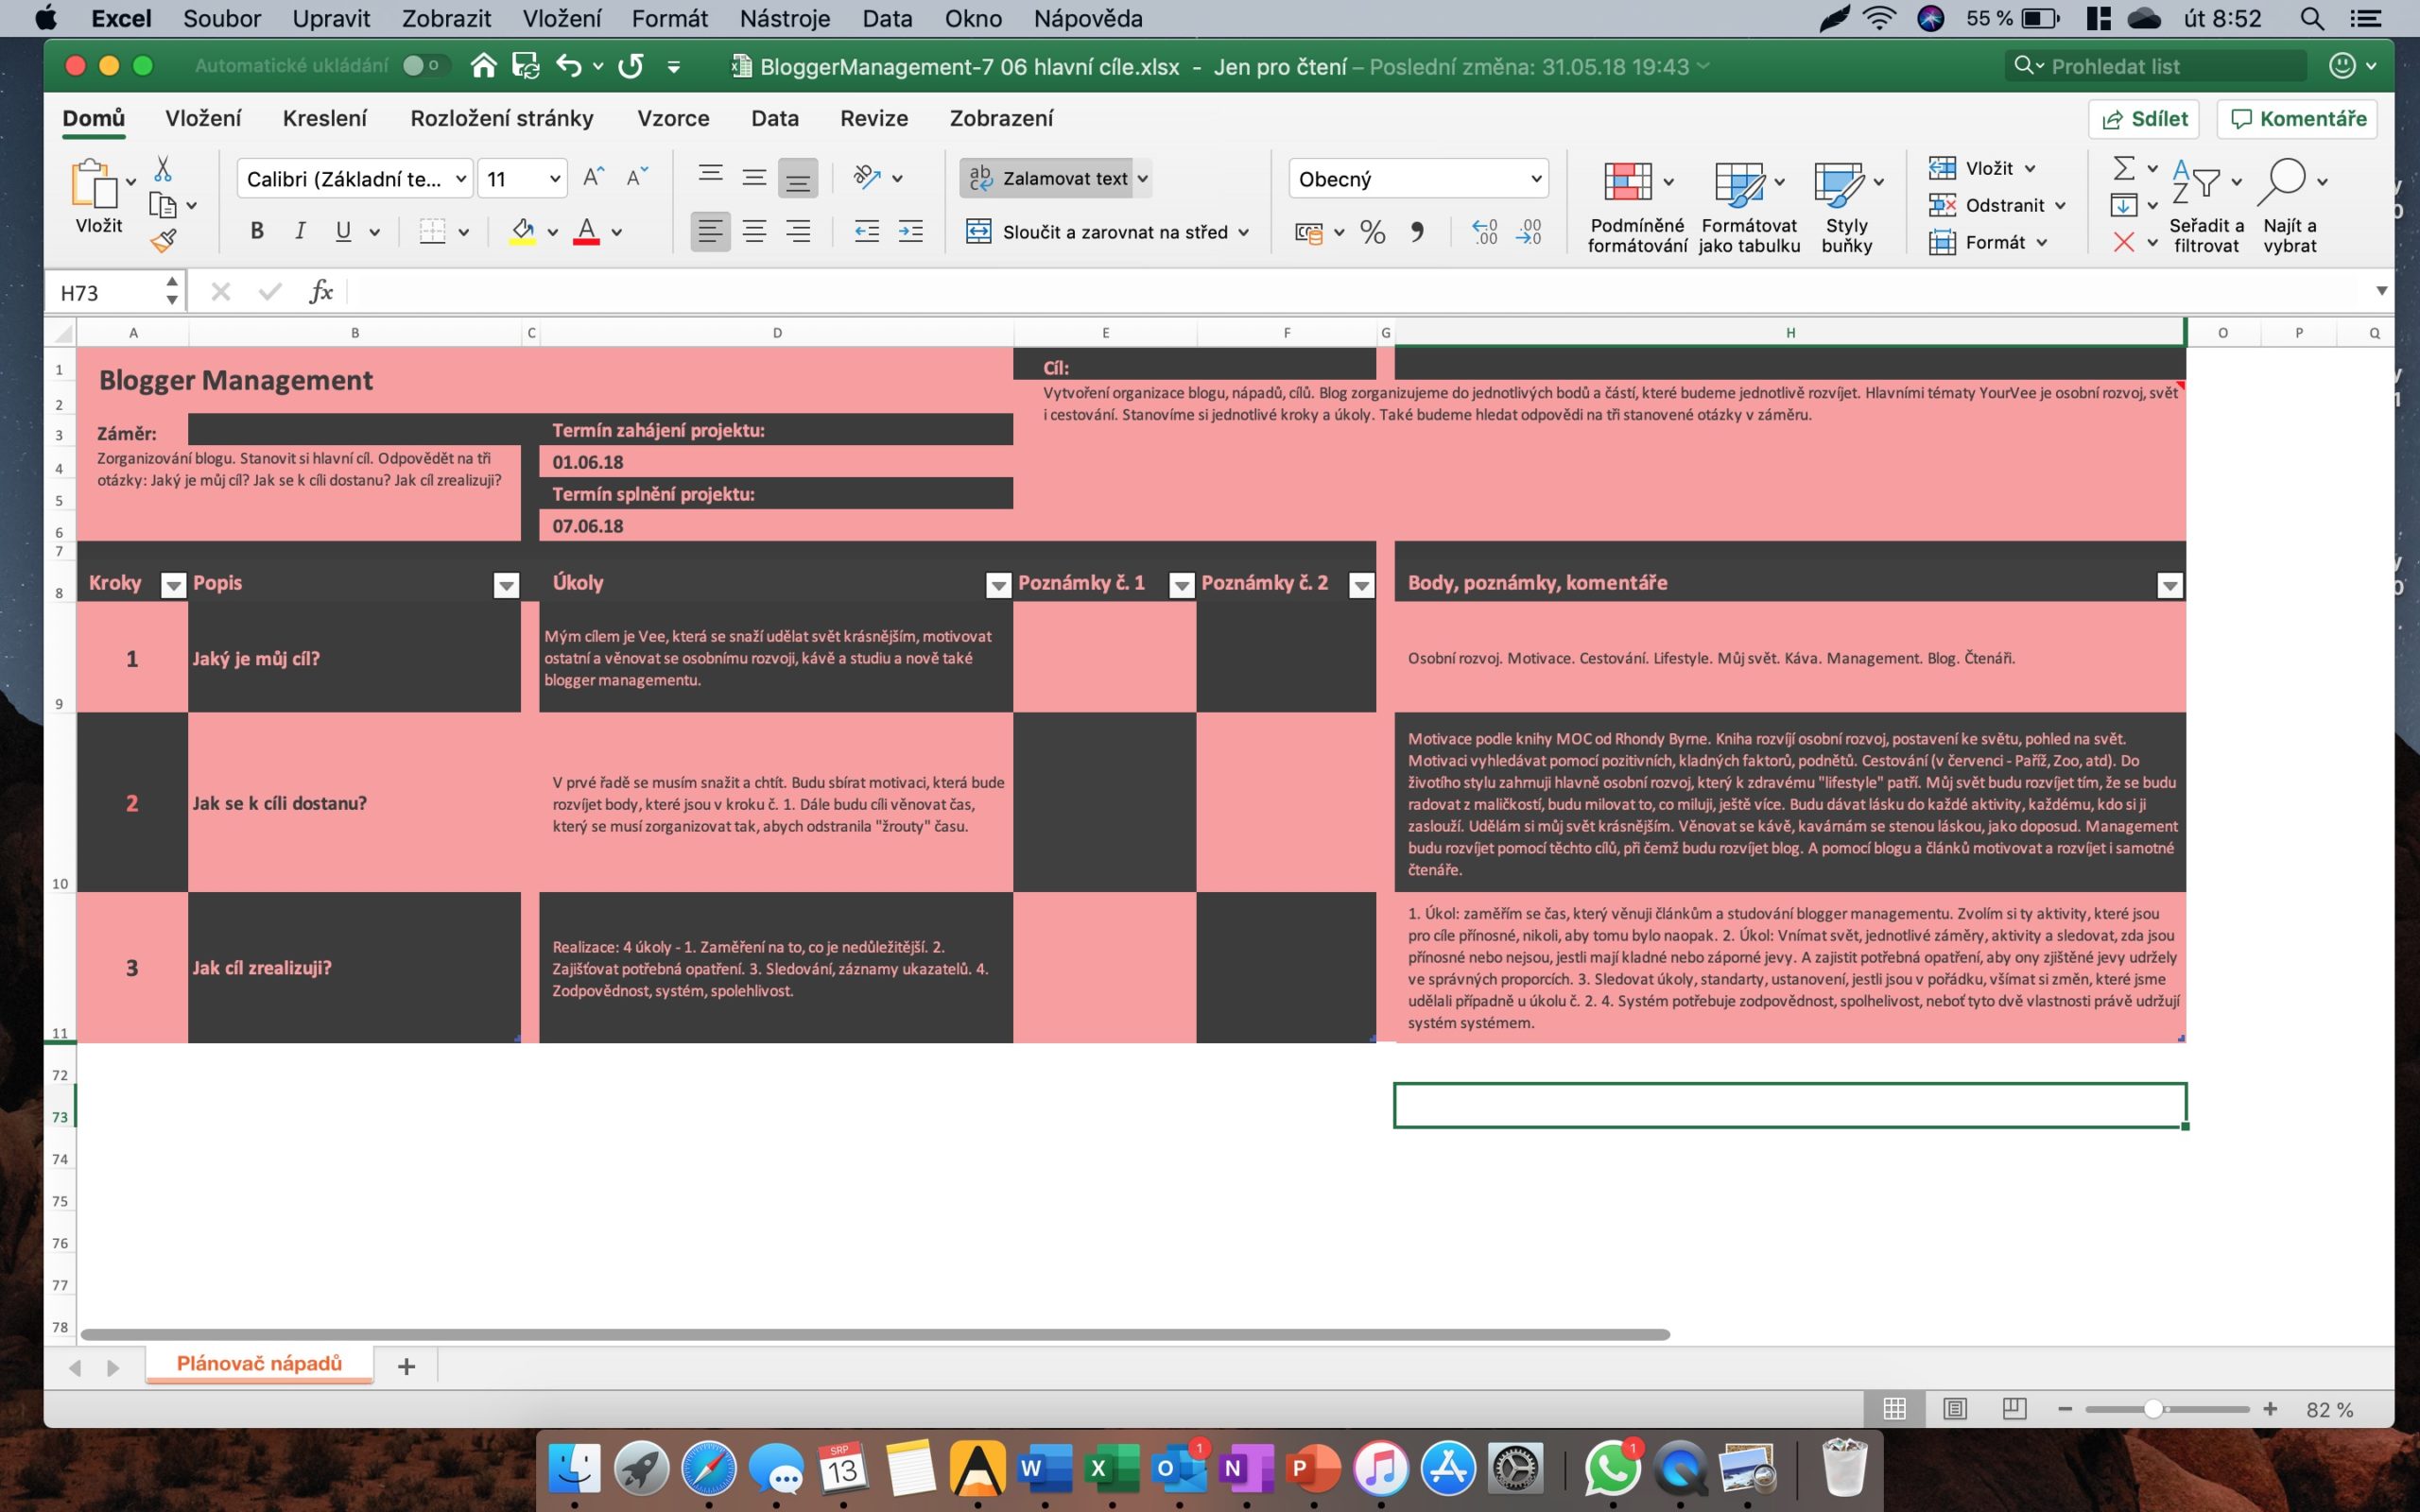Apply italic formatting
The height and width of the screenshot is (1512, 2420).
click(299, 231)
